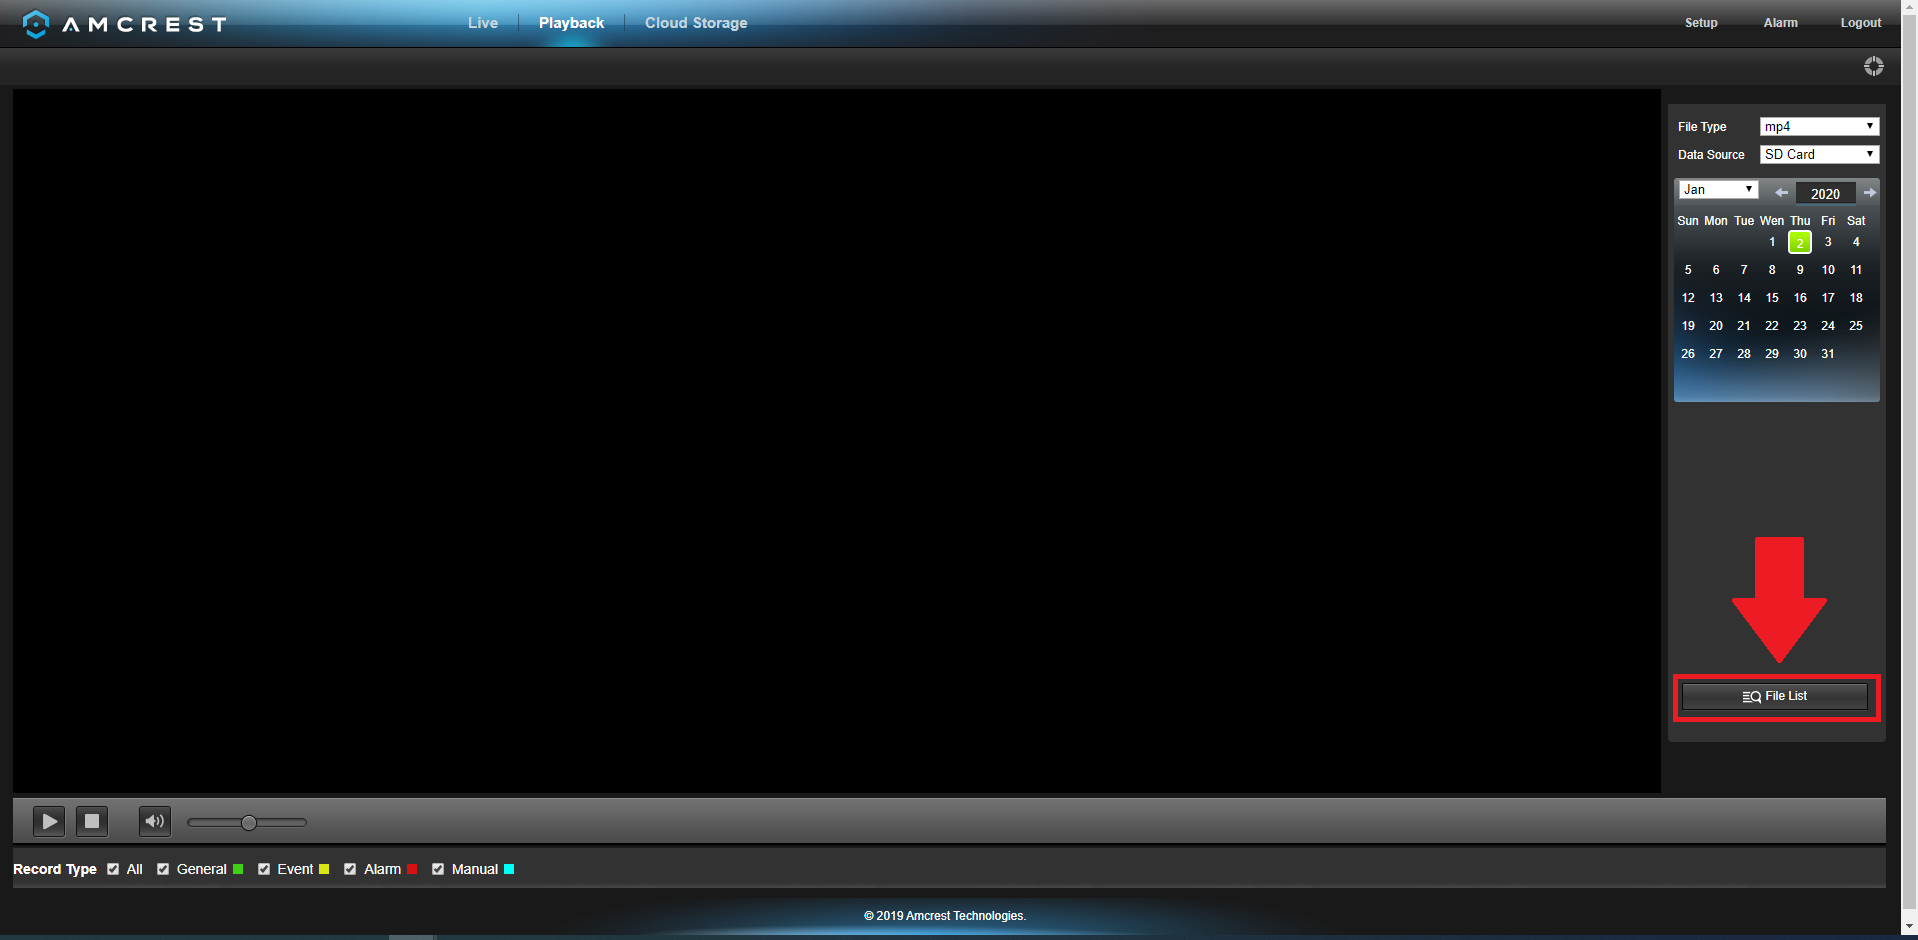Disable the Alarm record type checkbox

pyautogui.click(x=350, y=869)
